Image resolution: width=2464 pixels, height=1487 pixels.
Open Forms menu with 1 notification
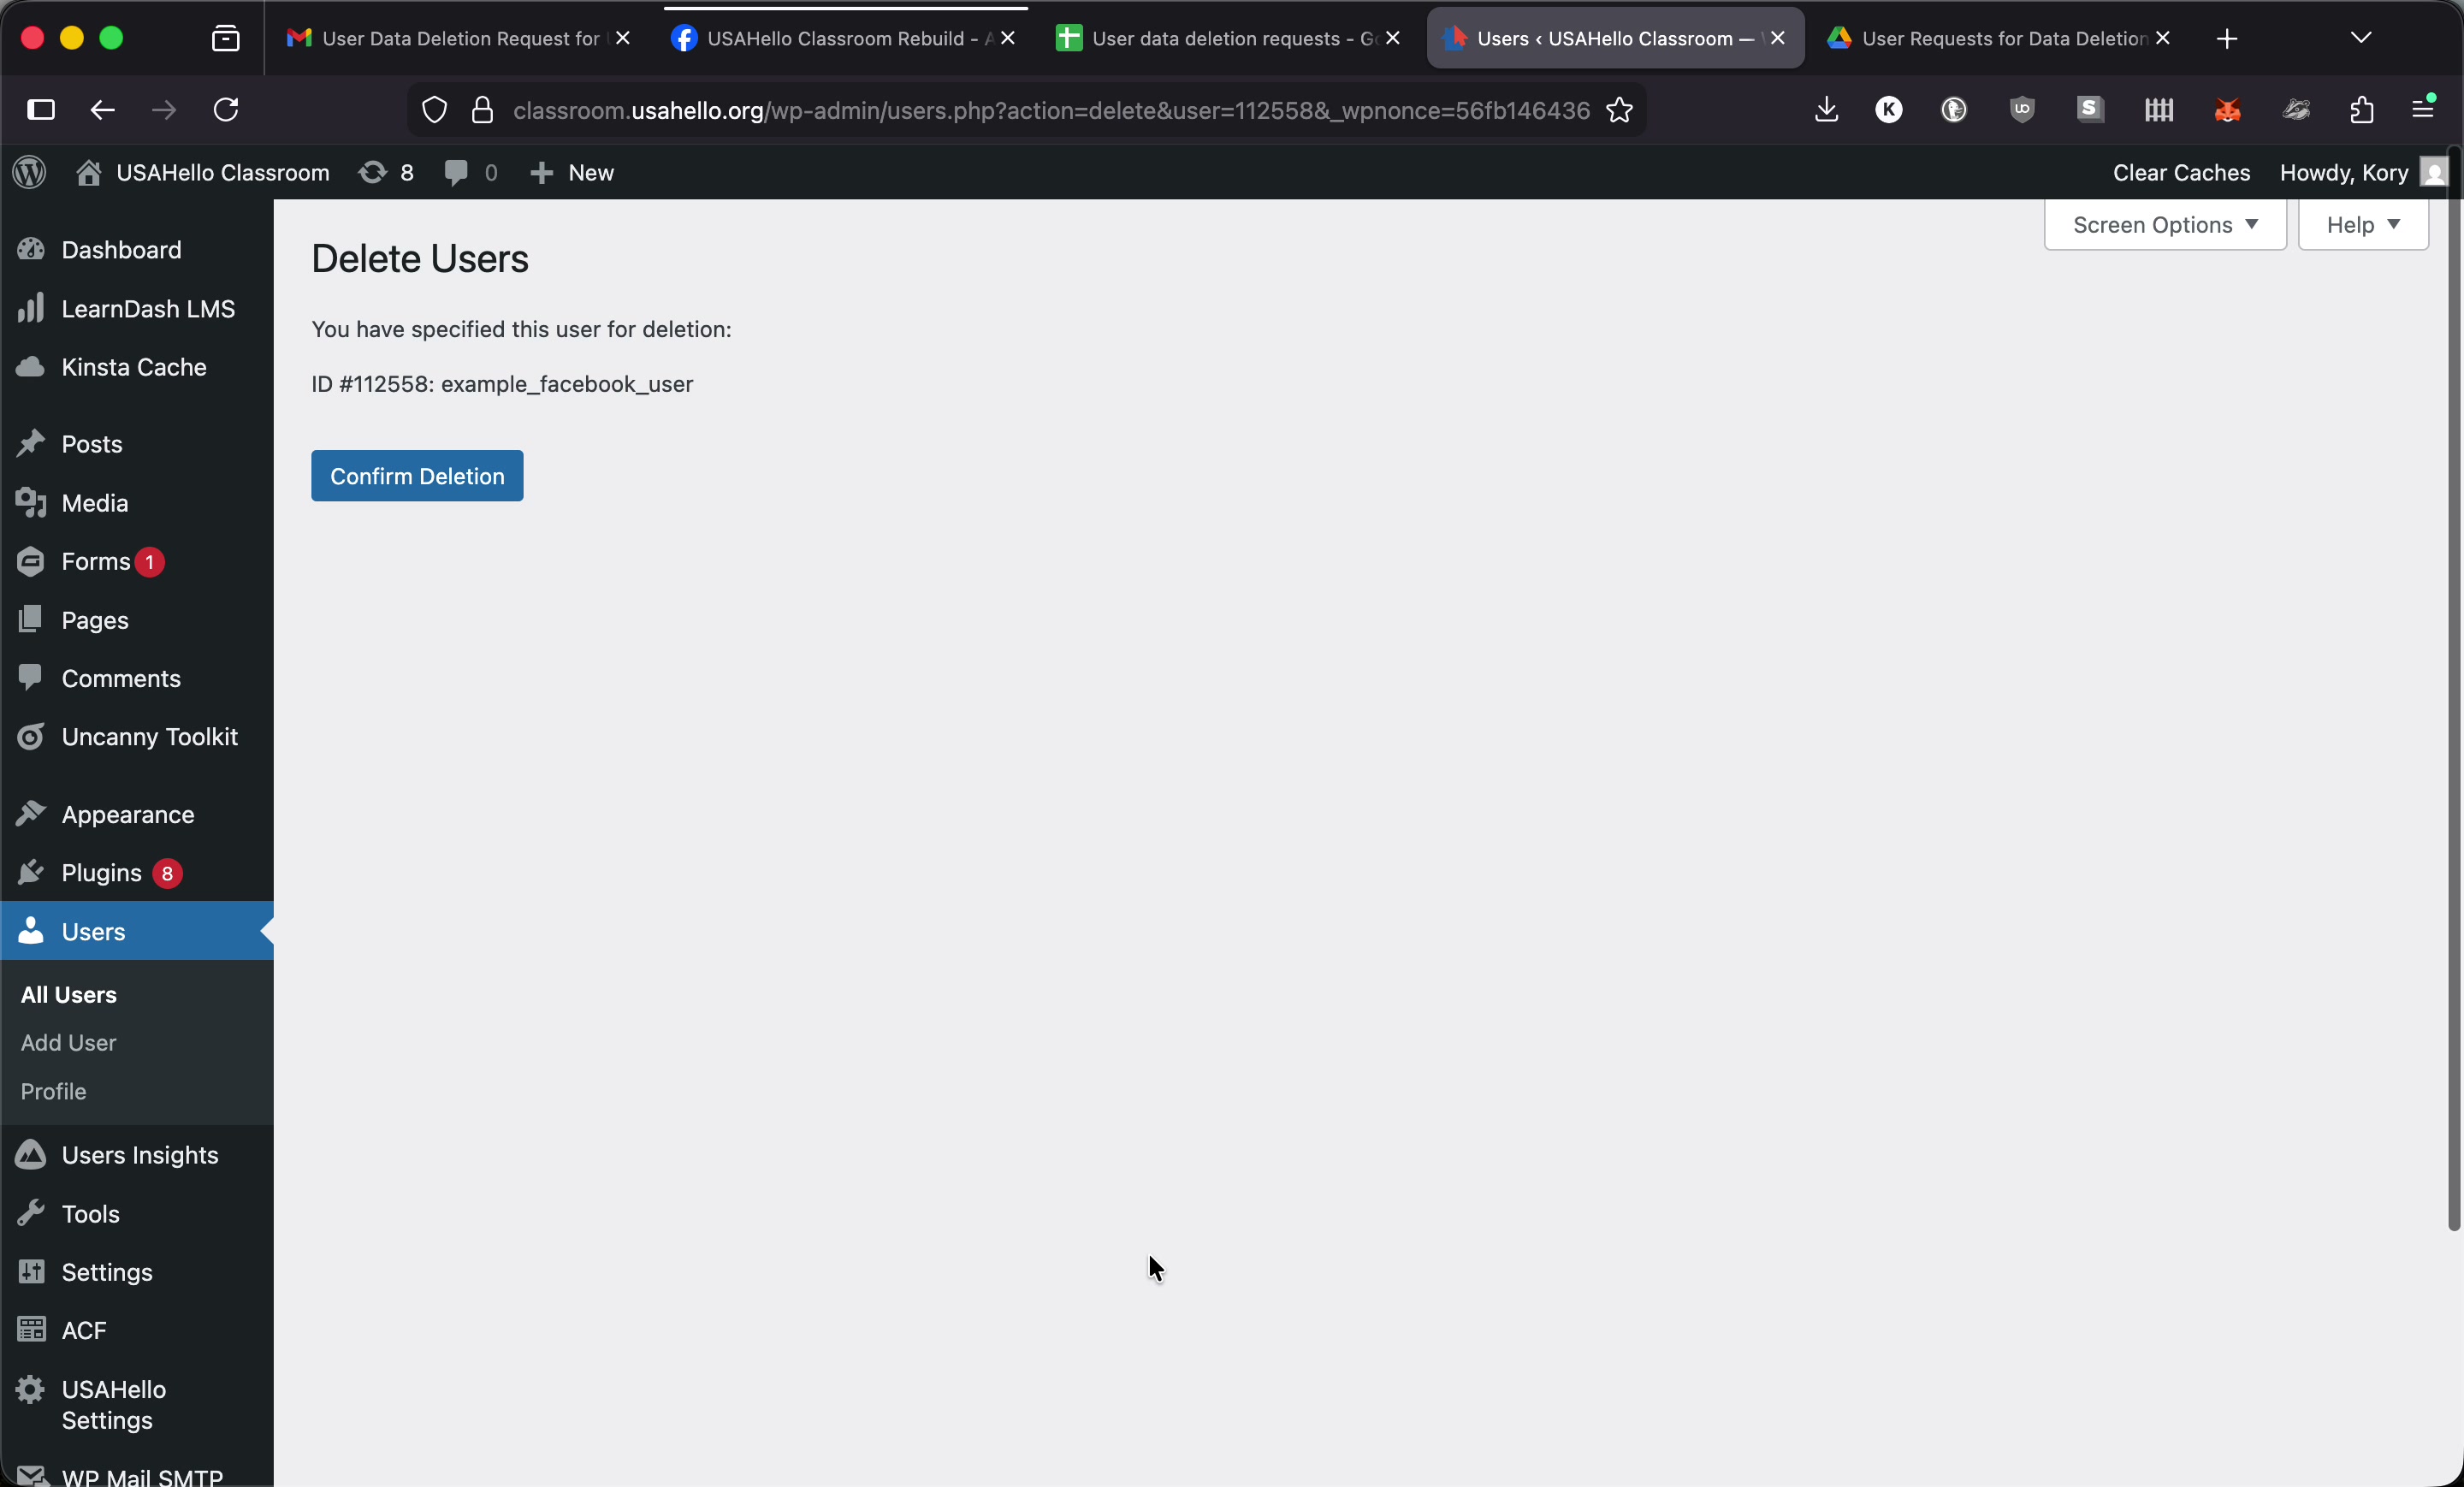coord(137,561)
